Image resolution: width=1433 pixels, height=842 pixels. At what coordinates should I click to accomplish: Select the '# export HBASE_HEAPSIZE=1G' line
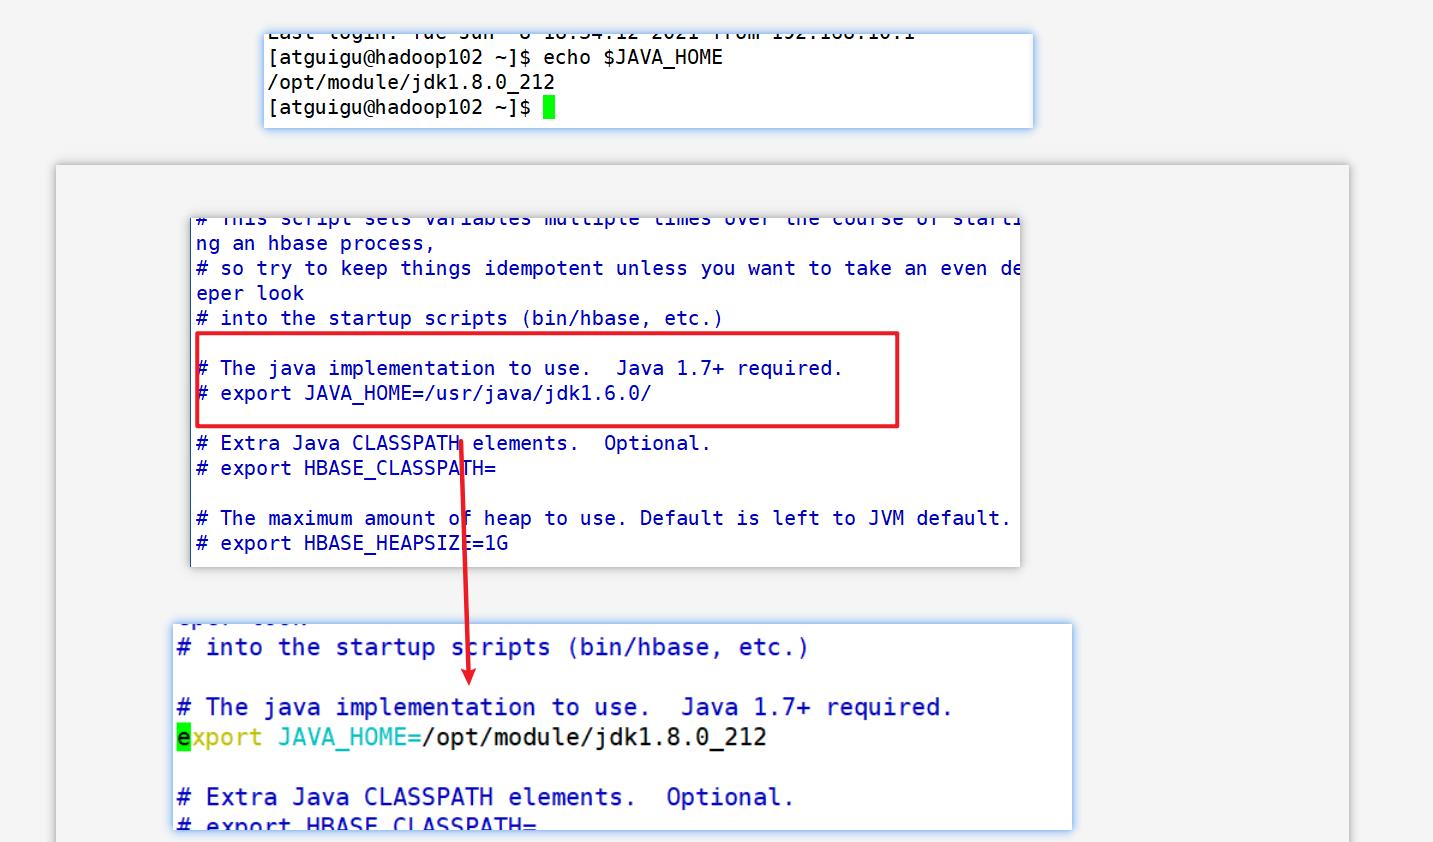click(352, 544)
